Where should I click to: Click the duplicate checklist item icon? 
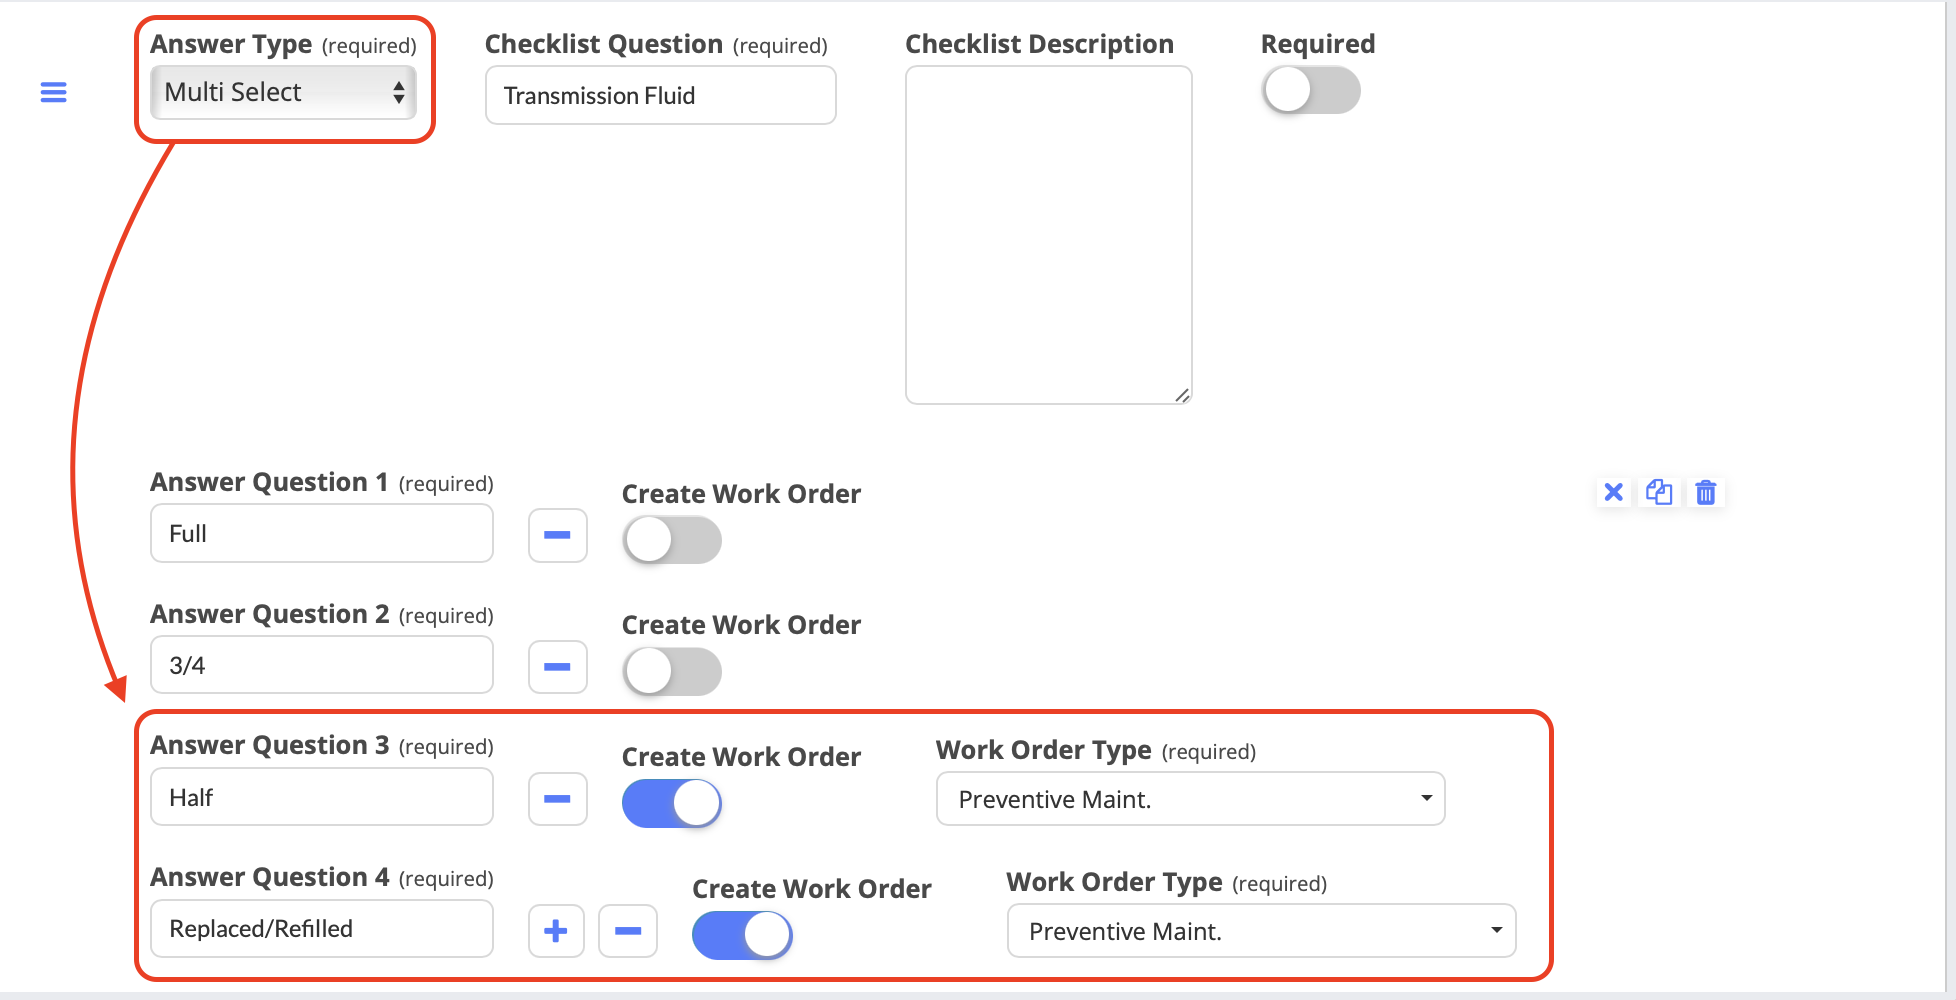(1659, 492)
